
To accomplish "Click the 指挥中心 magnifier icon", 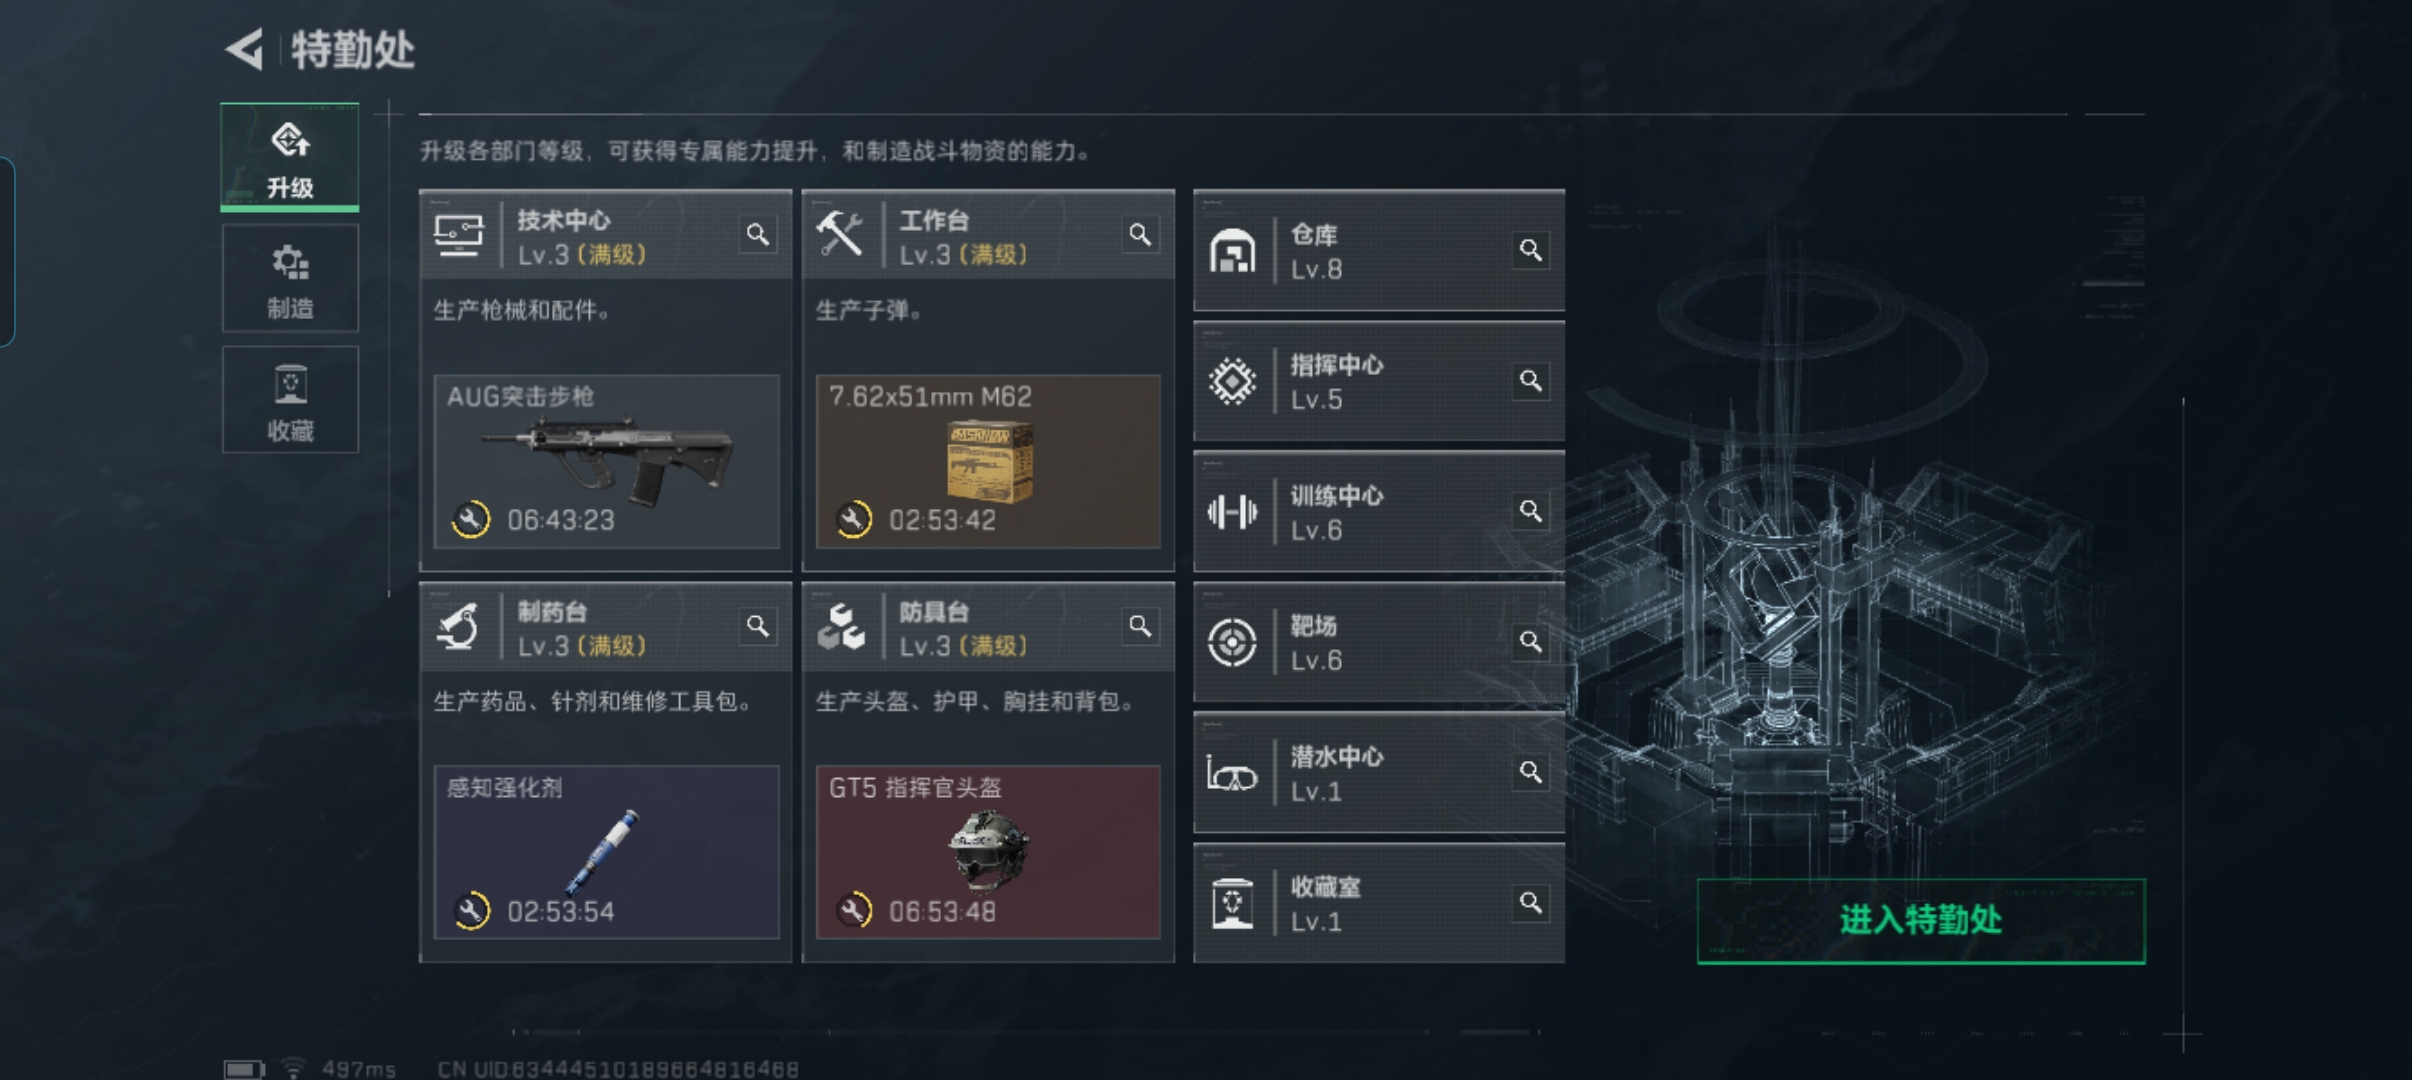I will point(1530,381).
